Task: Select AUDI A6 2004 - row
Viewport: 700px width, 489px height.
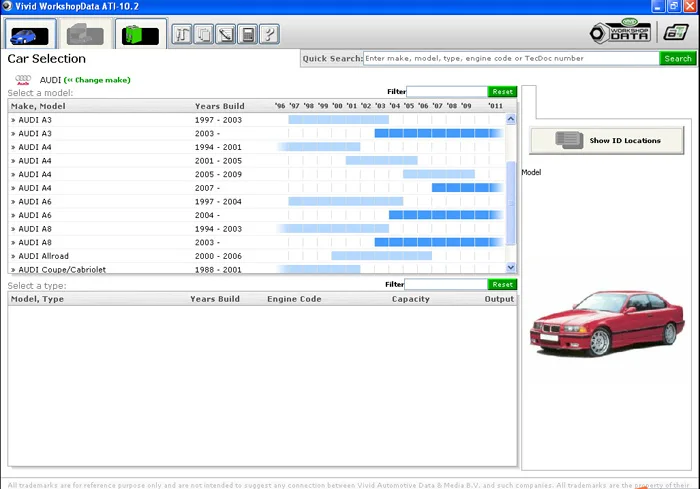Action: [257, 215]
